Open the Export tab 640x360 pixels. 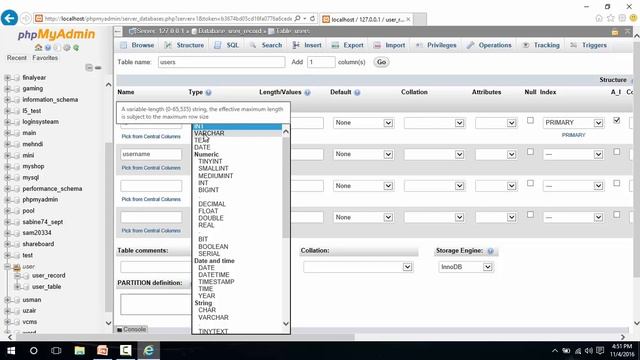click(347, 45)
